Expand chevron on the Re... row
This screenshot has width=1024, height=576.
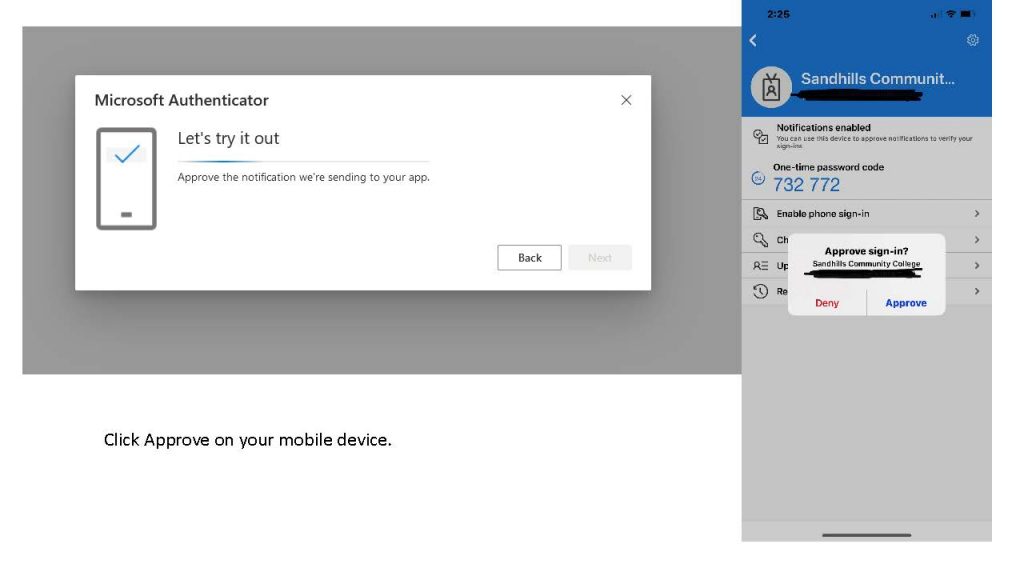977,291
